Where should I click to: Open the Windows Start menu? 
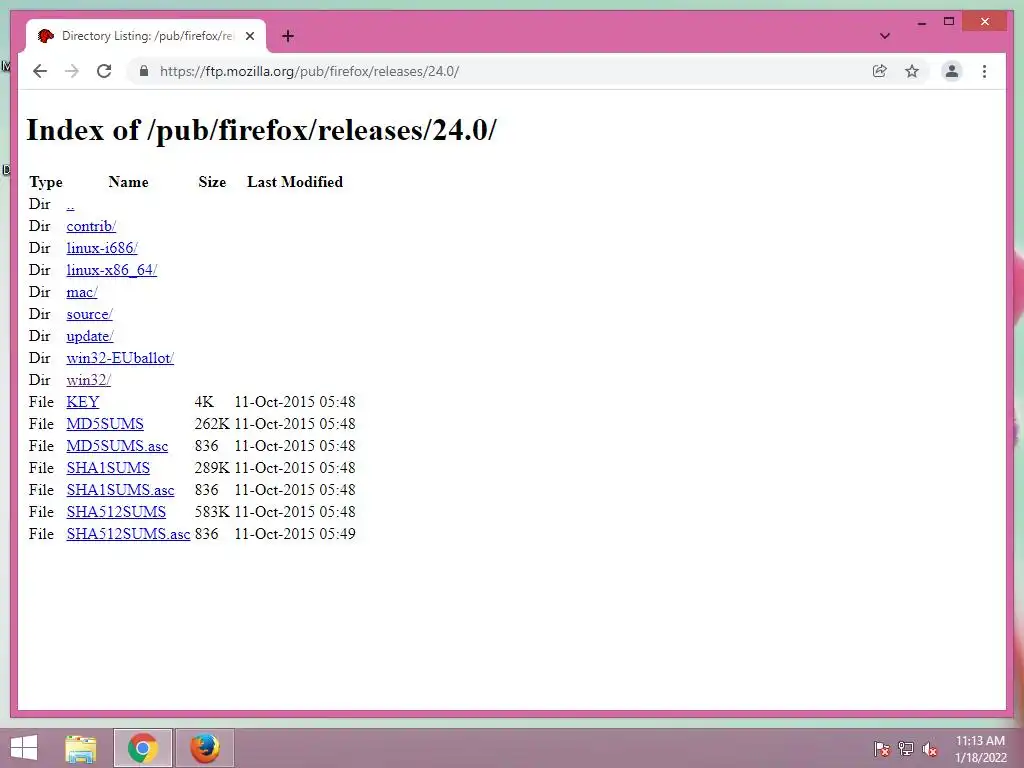[24, 748]
